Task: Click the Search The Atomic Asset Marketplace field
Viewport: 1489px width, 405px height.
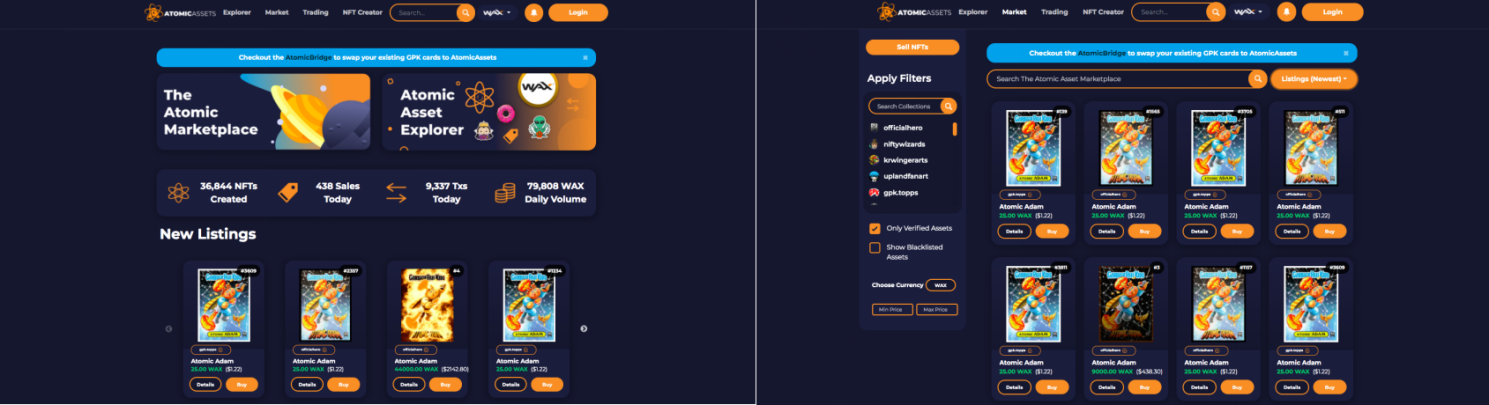Action: point(1118,79)
